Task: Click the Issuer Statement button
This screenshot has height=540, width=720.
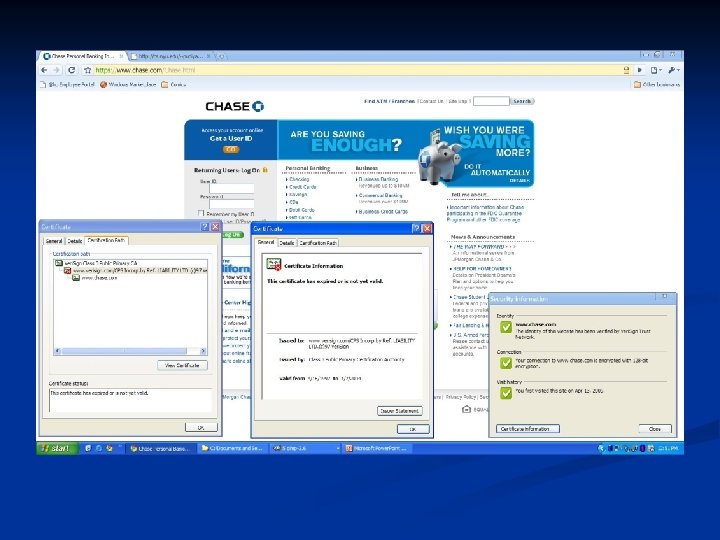Action: point(400,411)
